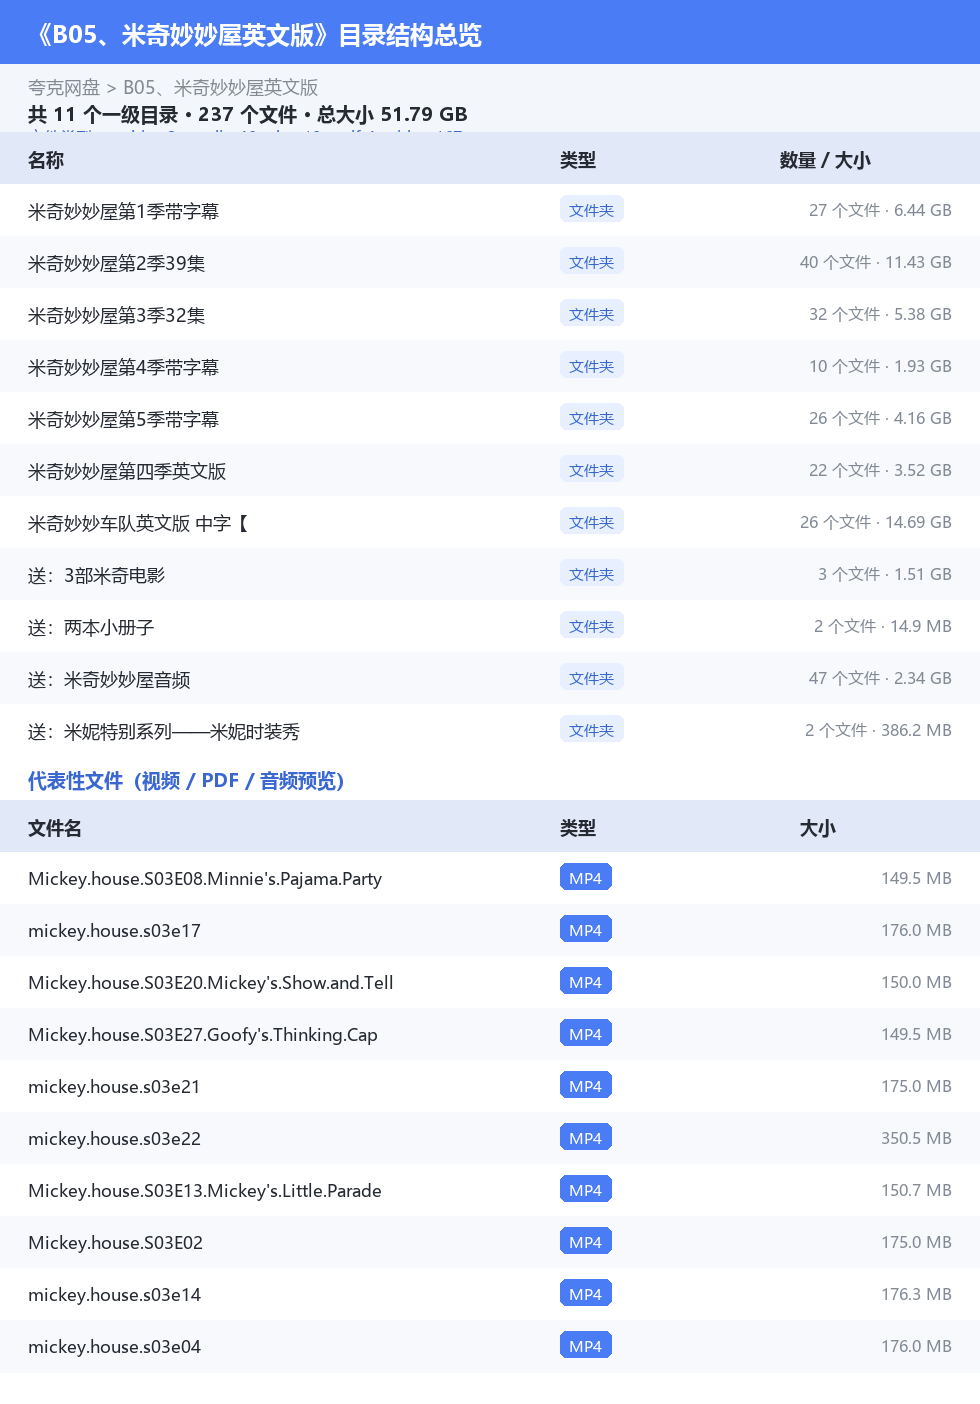Open folder 米奇妙妙屋第1季带字幕

(123, 211)
